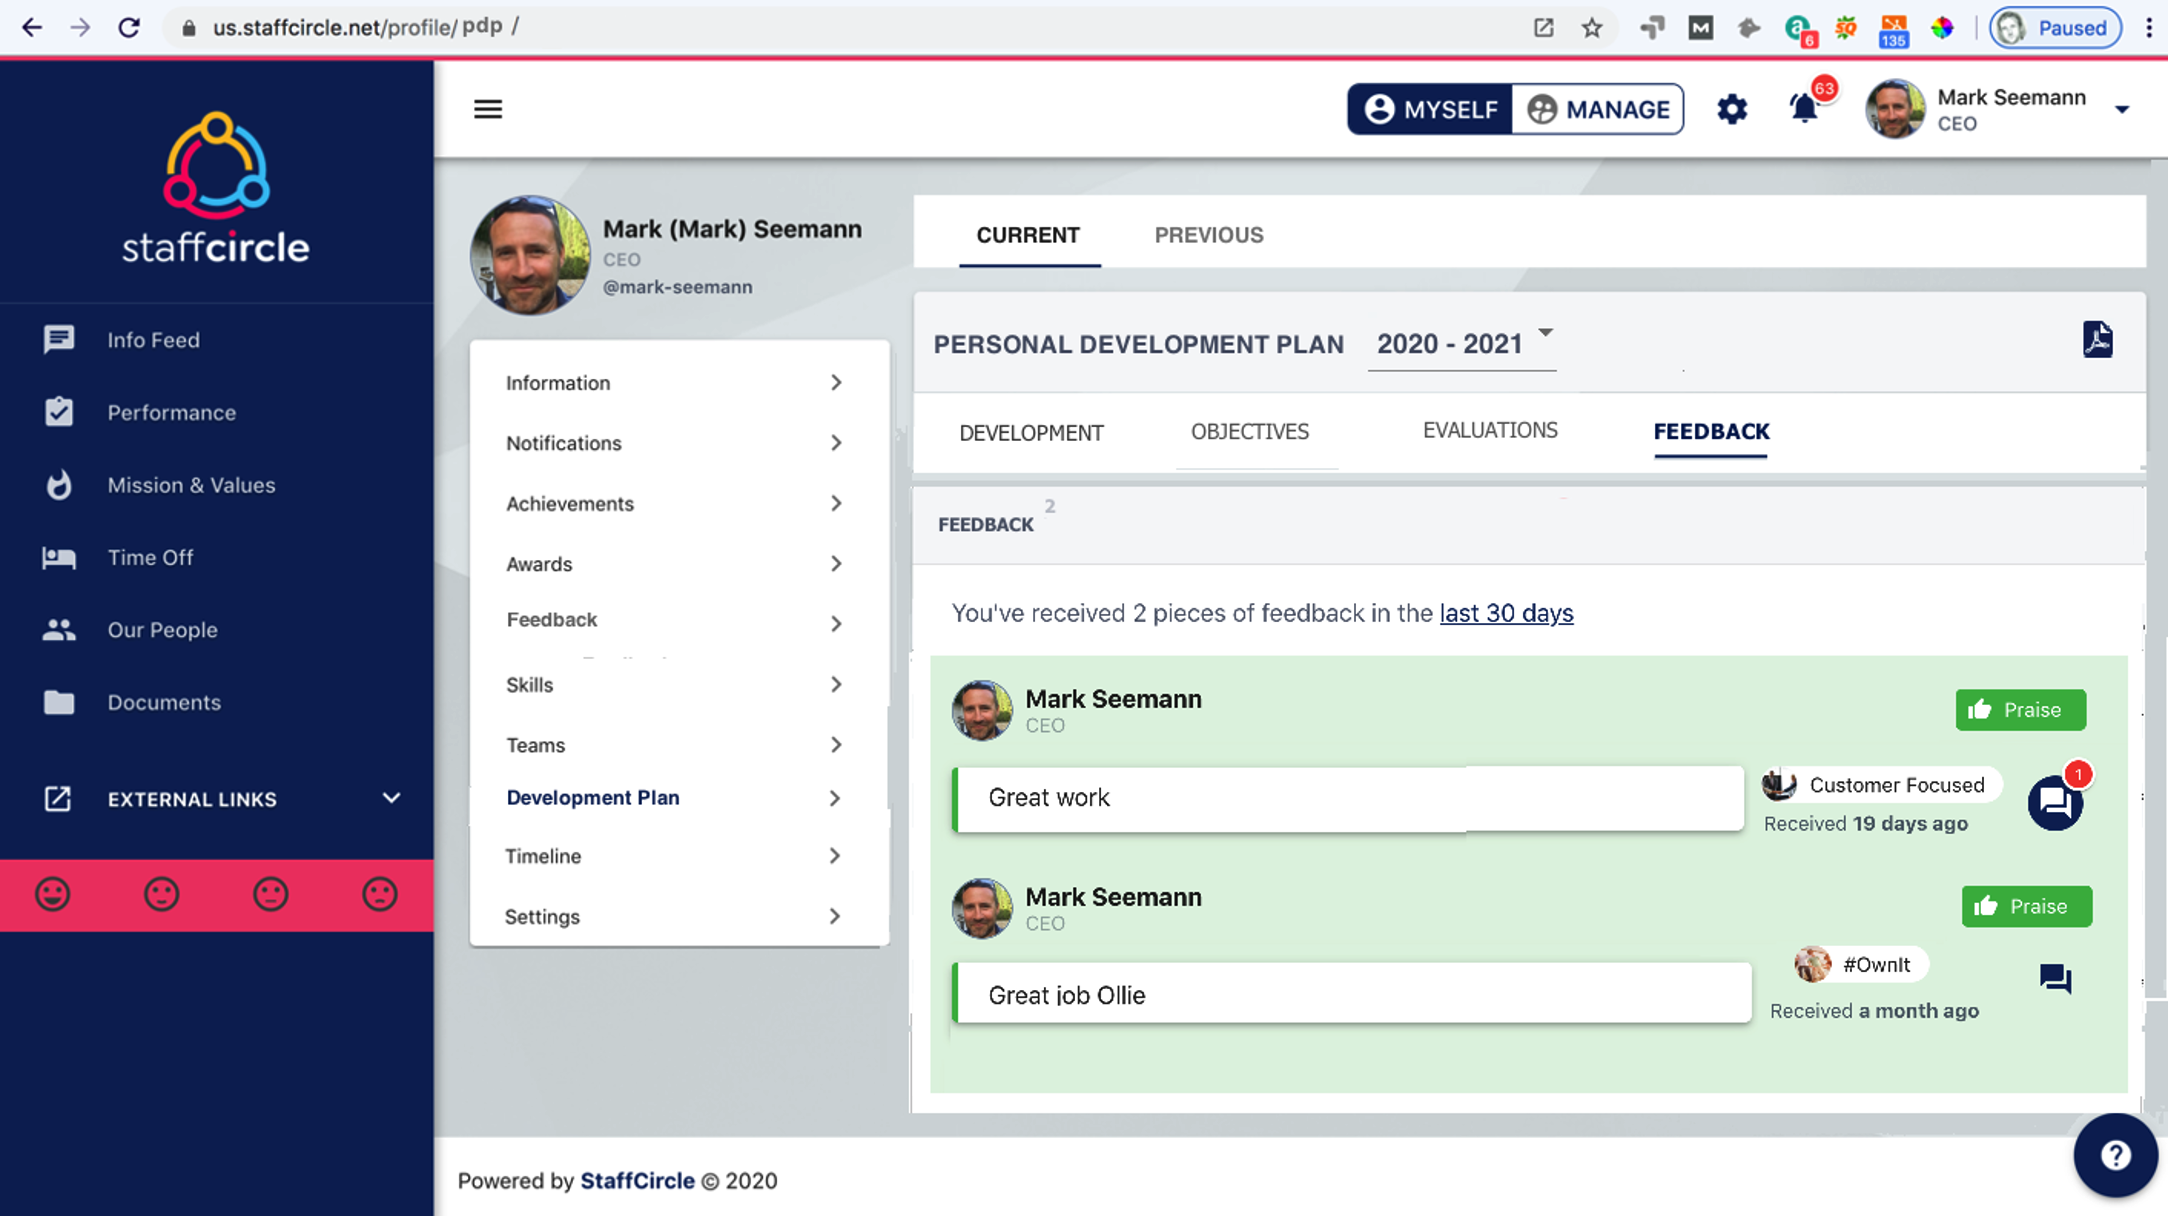Screen dimensions: 2168x1216
Task: Expand Achievements chevron in profile menu
Action: (x=836, y=503)
